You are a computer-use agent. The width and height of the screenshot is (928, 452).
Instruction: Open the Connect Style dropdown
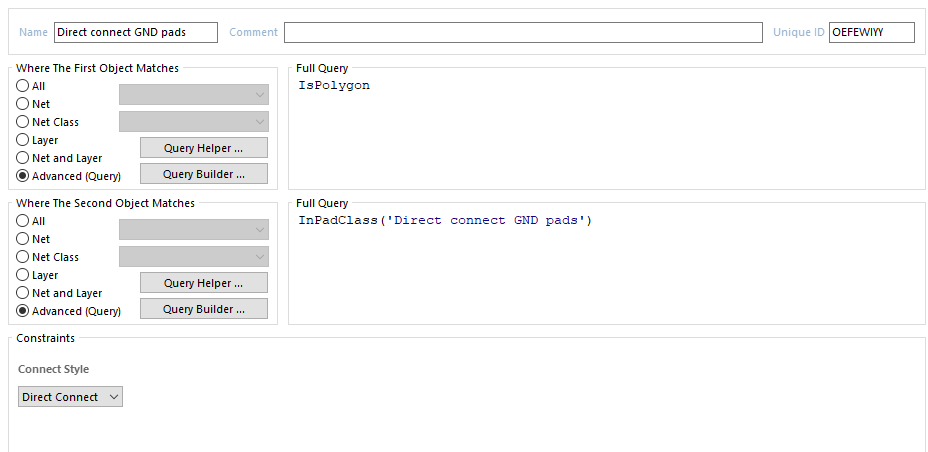click(70, 397)
